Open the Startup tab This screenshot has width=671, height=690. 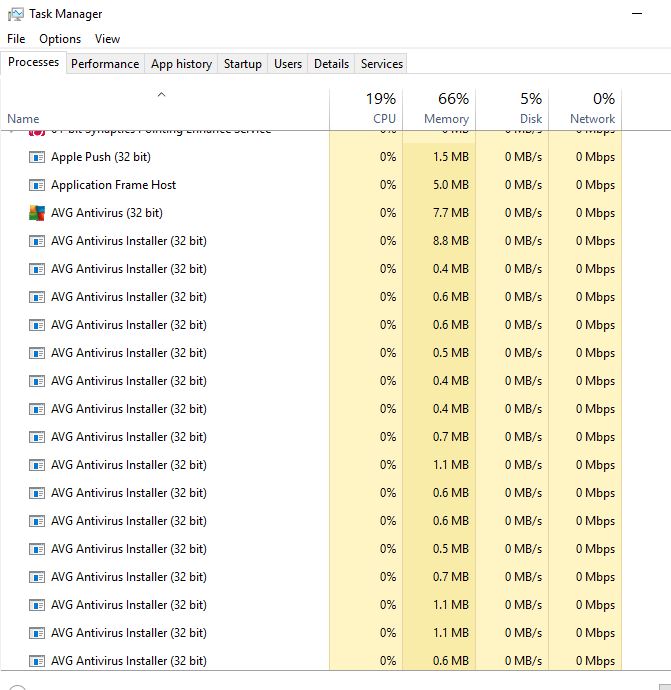(242, 64)
